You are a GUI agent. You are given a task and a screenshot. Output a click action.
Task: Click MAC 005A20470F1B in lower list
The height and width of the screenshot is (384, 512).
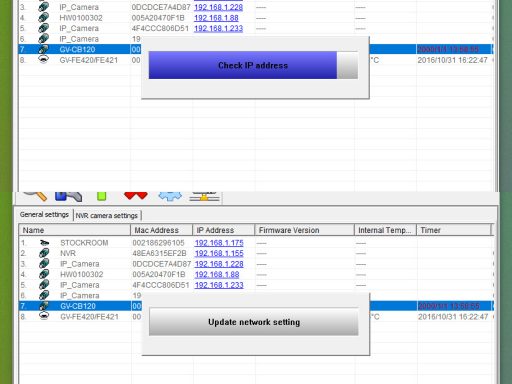pos(159,274)
